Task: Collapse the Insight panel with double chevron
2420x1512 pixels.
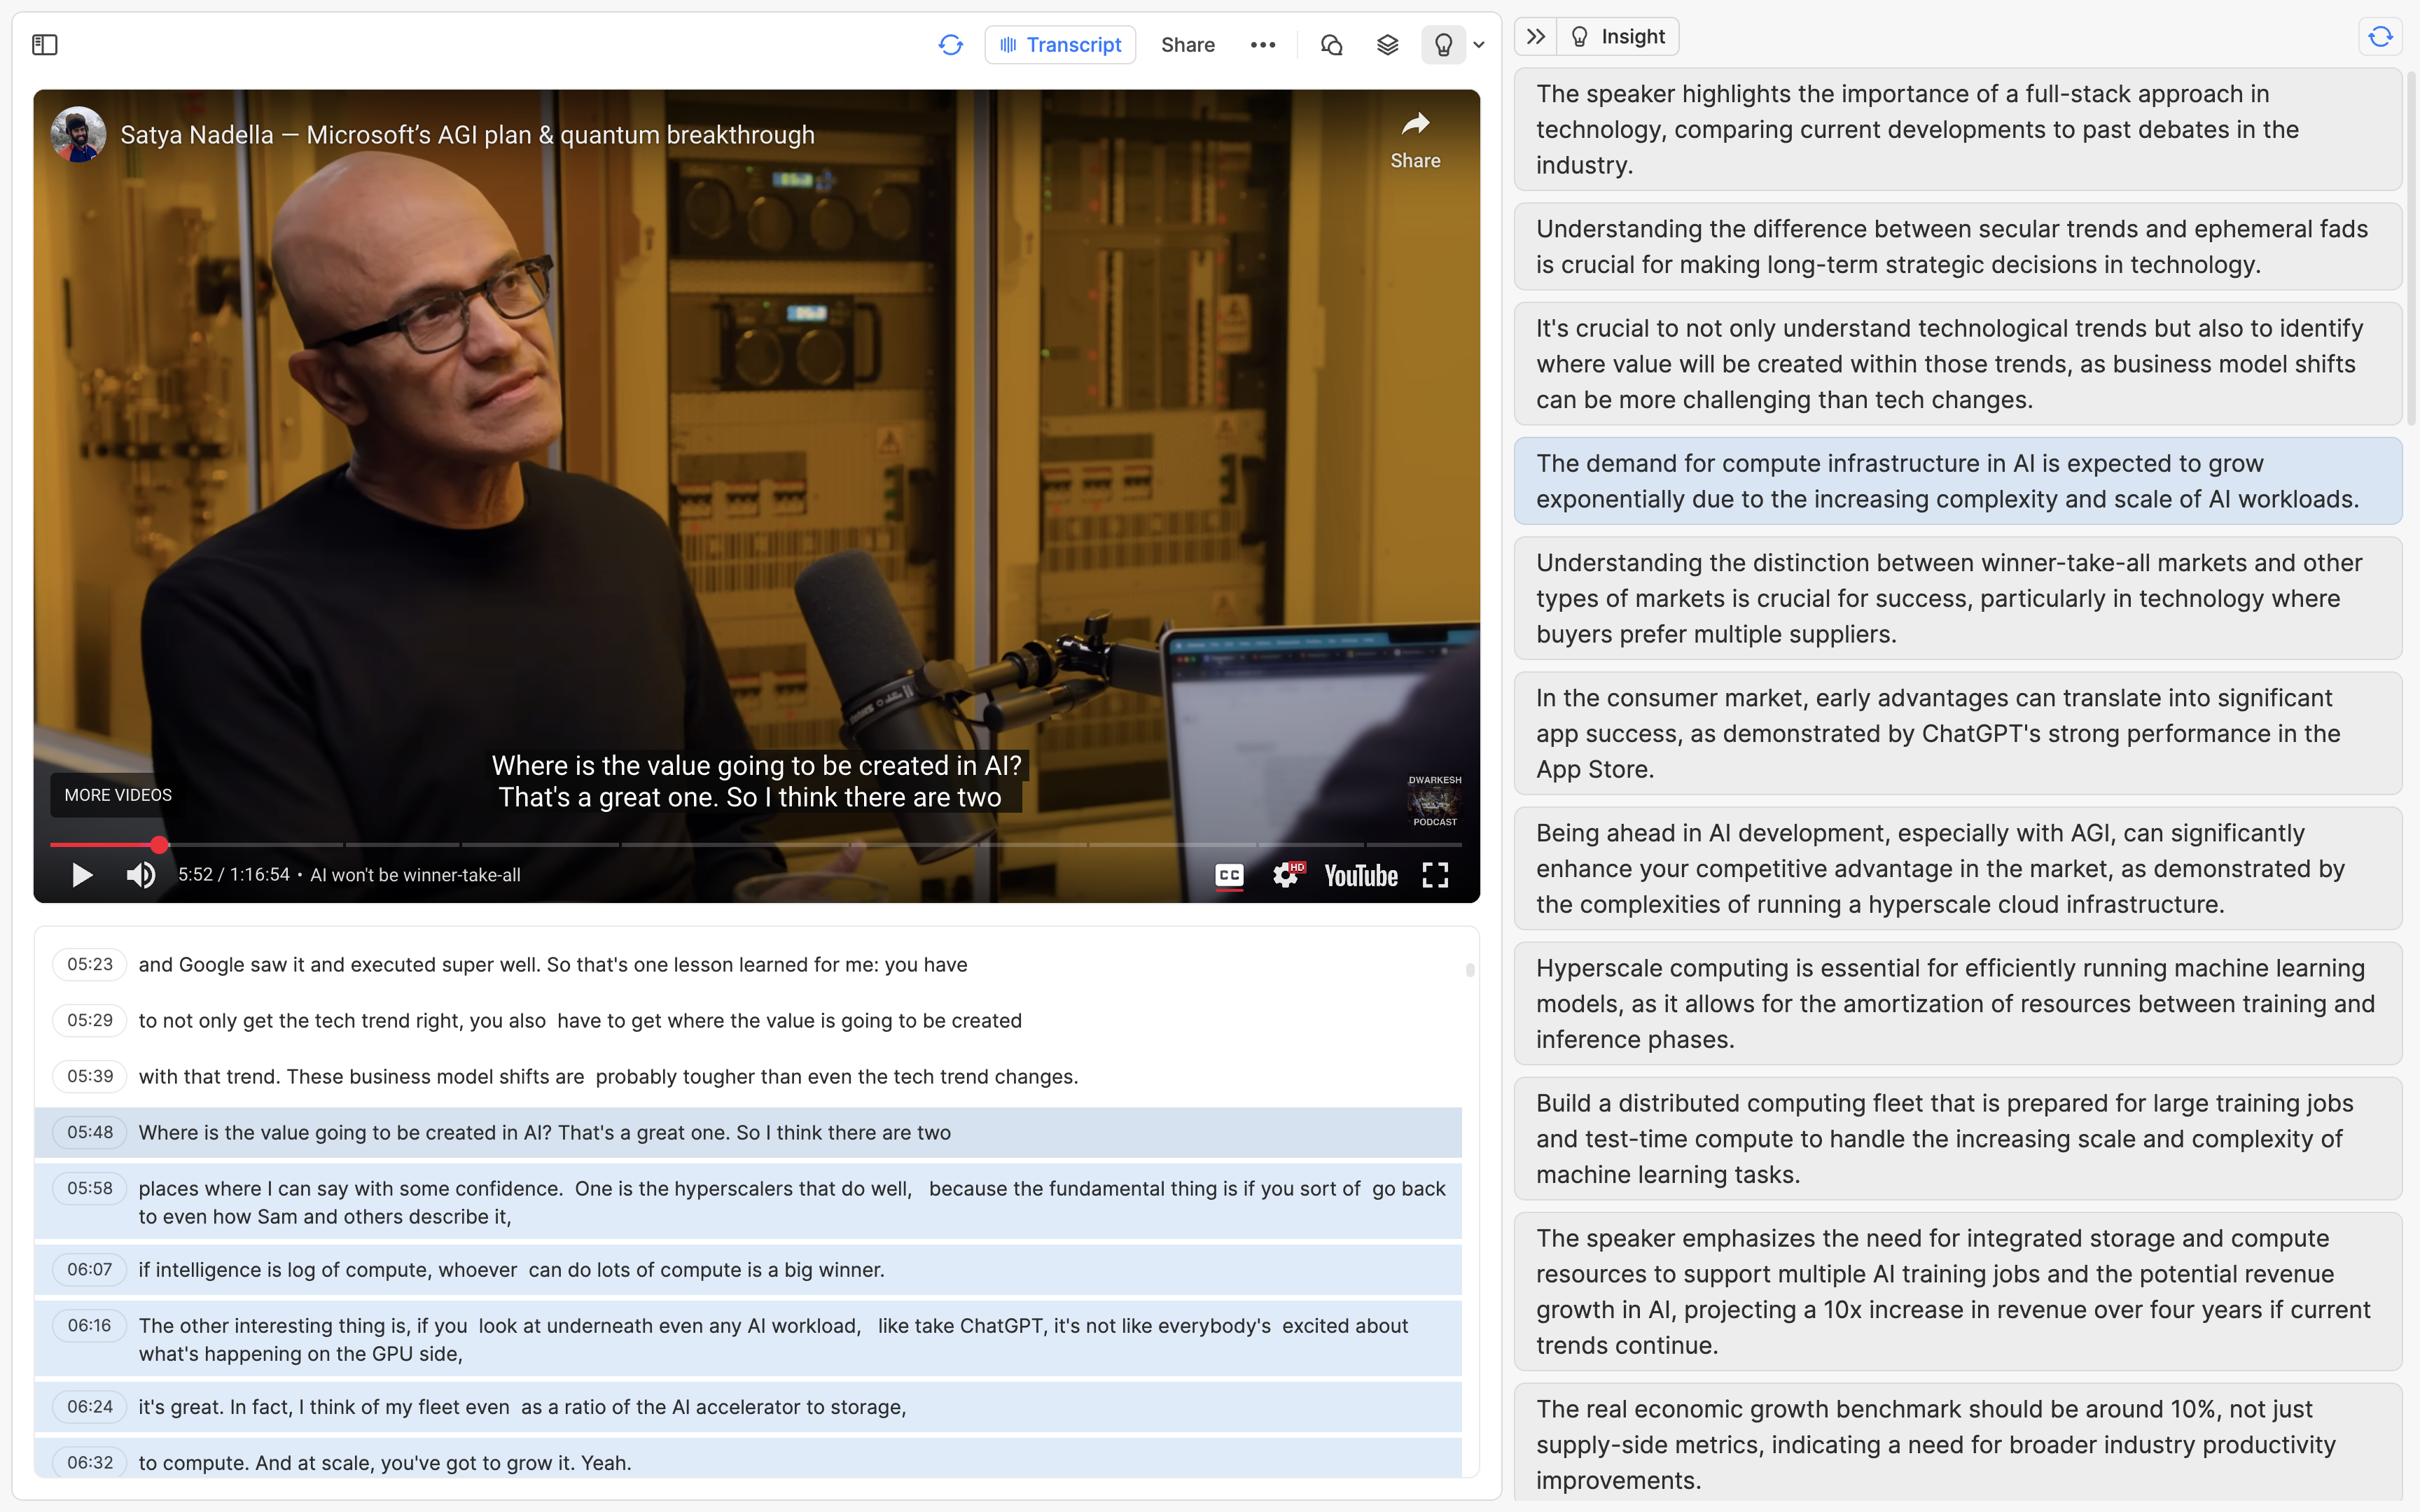Action: (1536, 37)
